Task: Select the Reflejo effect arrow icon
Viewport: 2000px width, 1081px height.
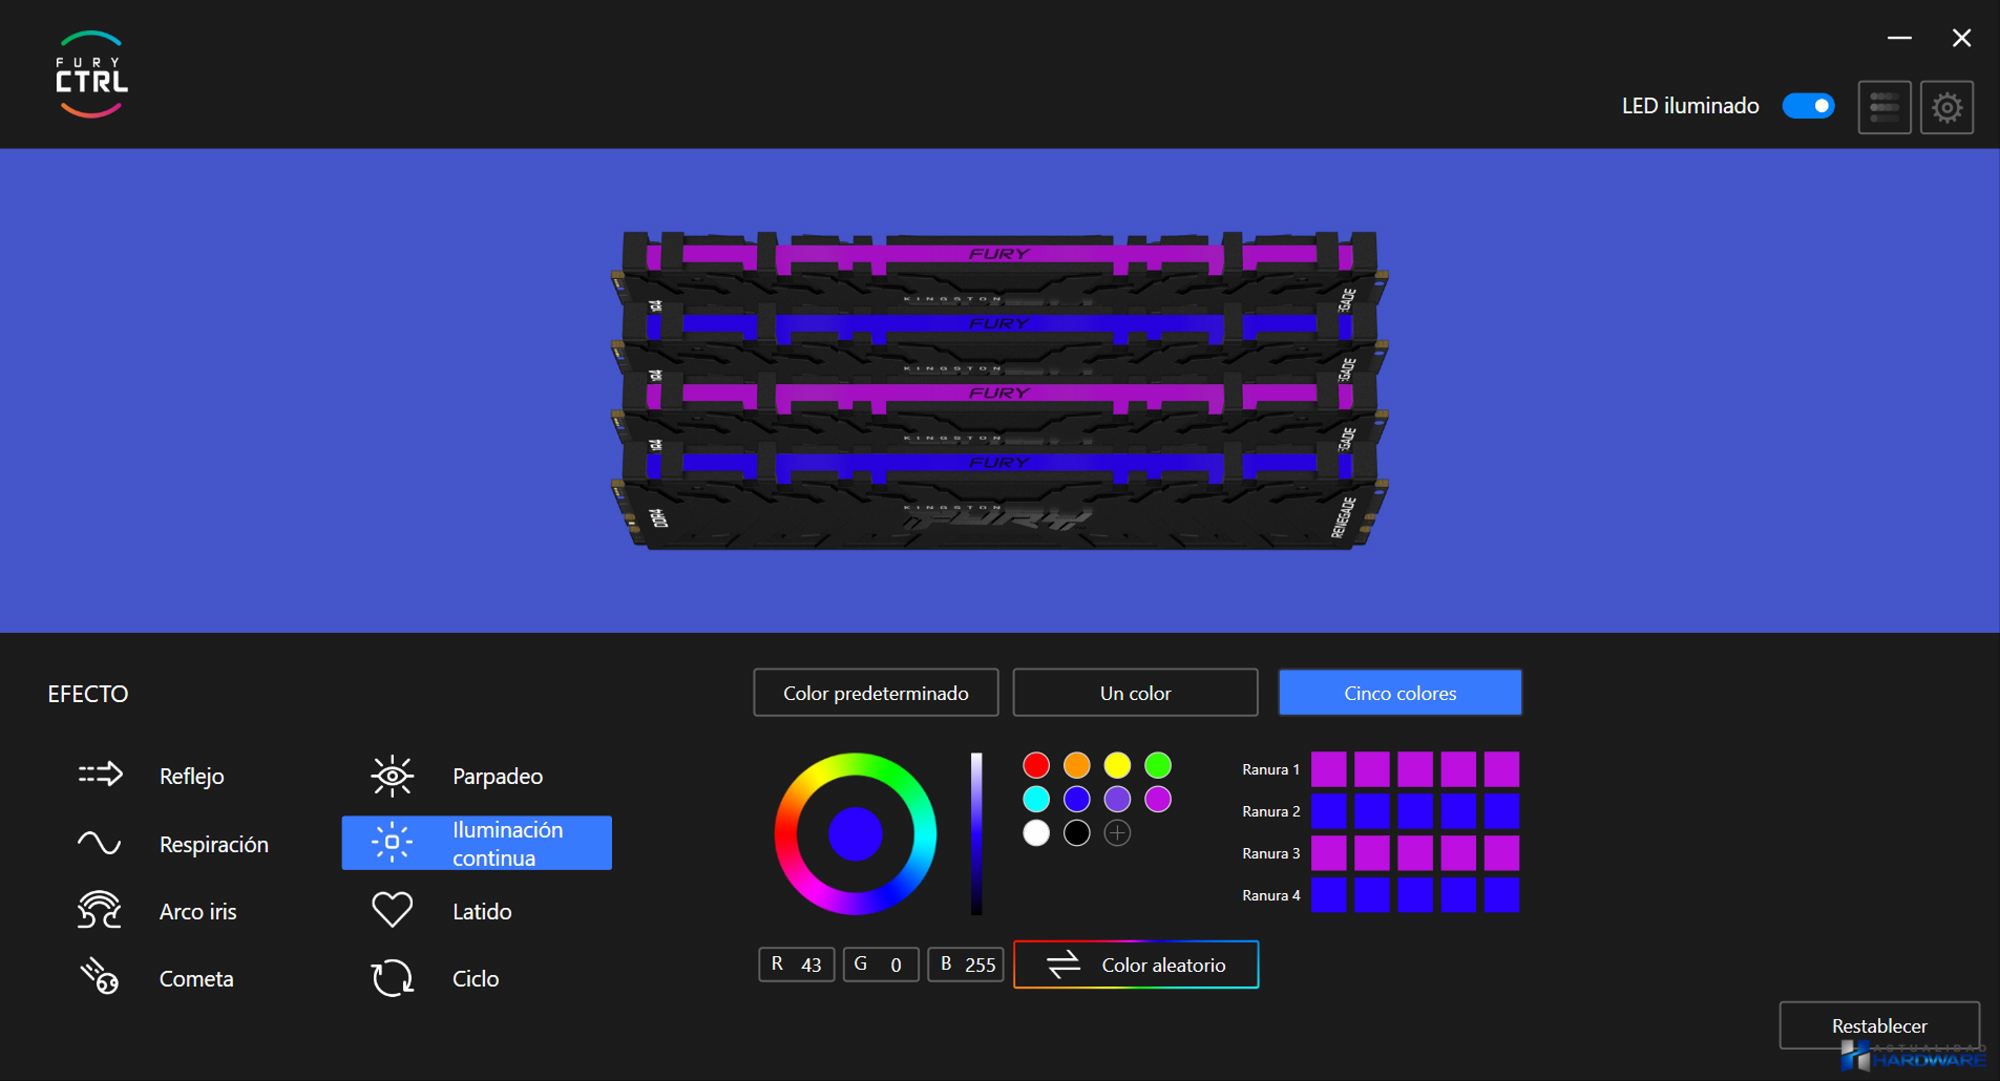Action: [x=100, y=775]
